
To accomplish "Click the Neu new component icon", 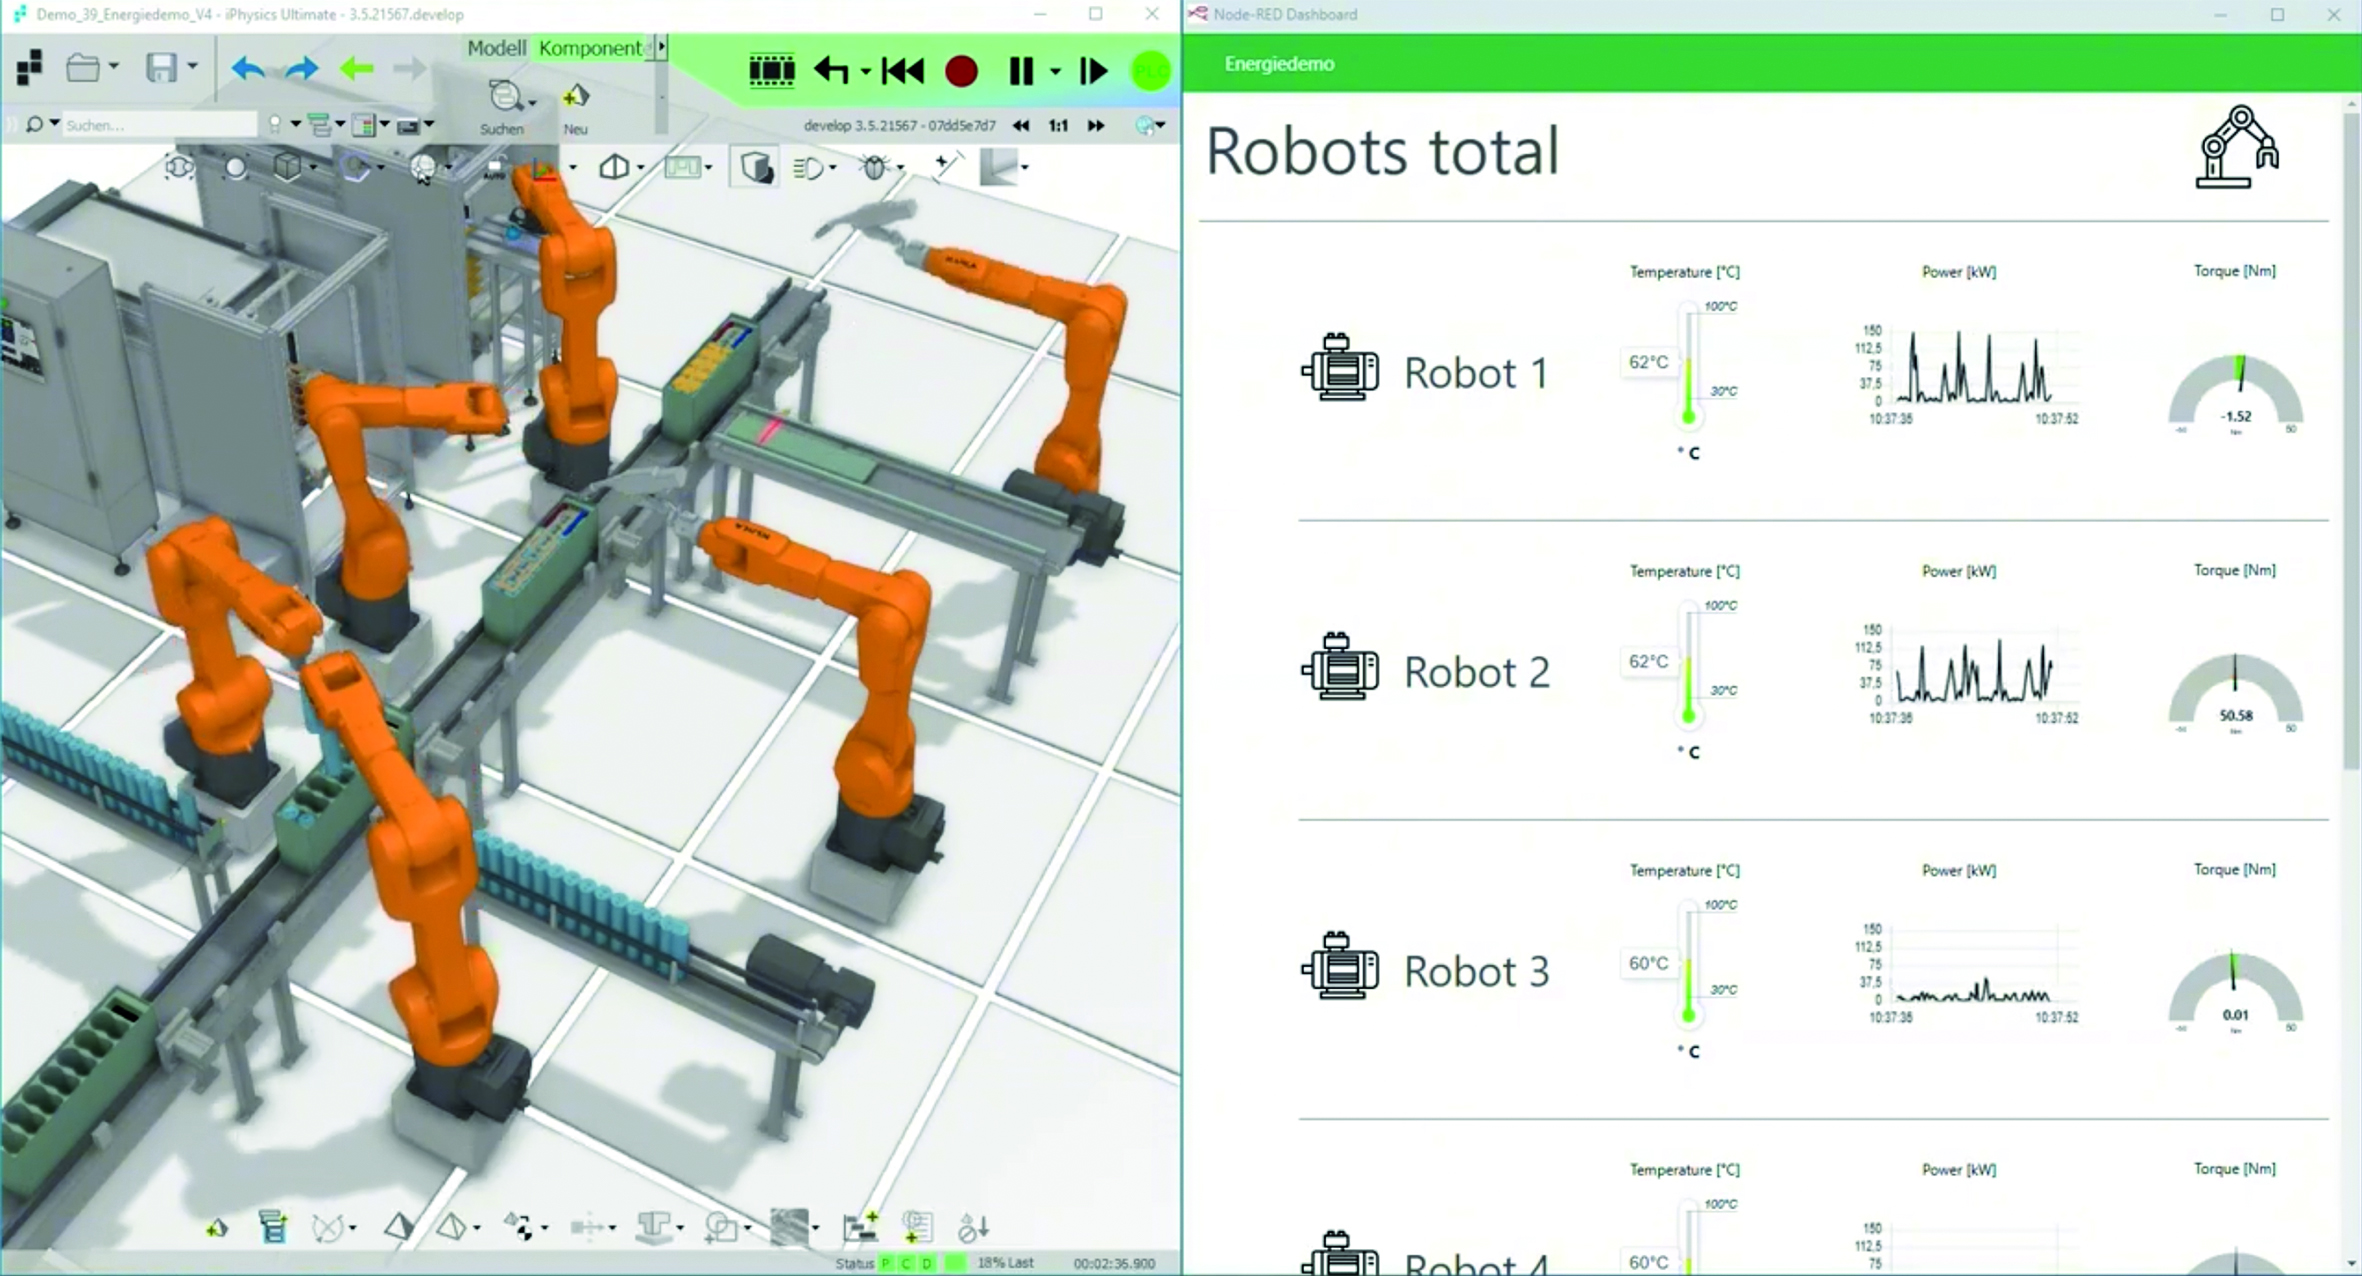I will pyautogui.click(x=575, y=98).
